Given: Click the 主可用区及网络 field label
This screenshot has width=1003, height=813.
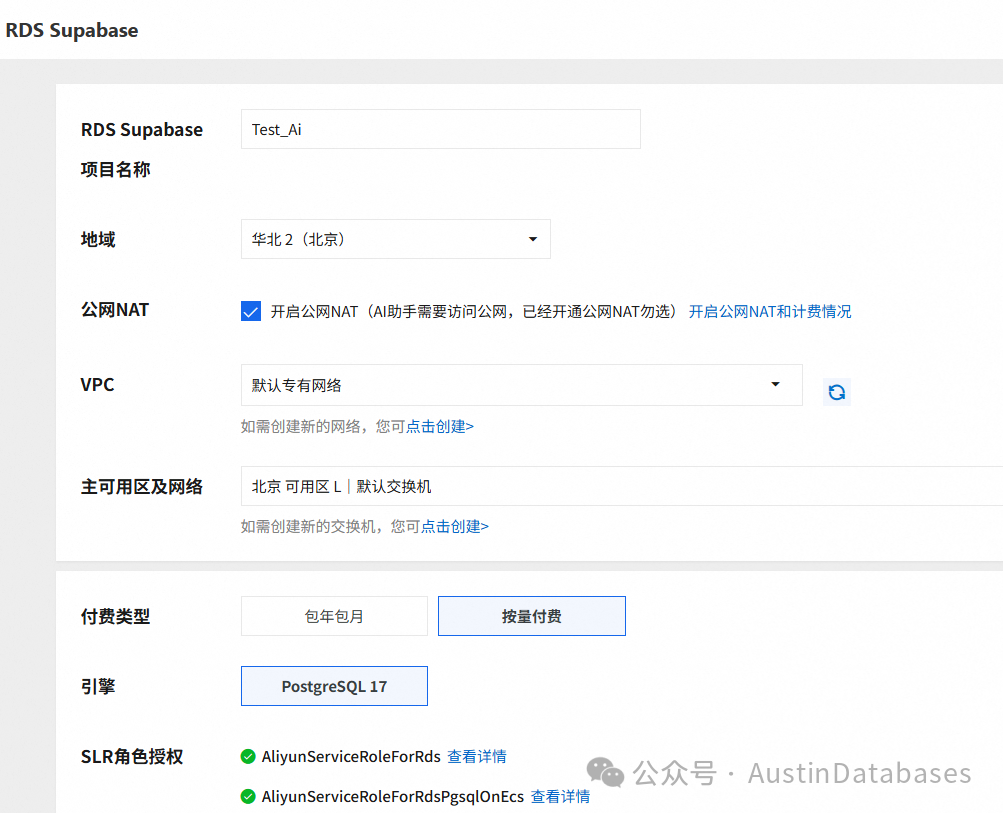Looking at the screenshot, I should 141,487.
